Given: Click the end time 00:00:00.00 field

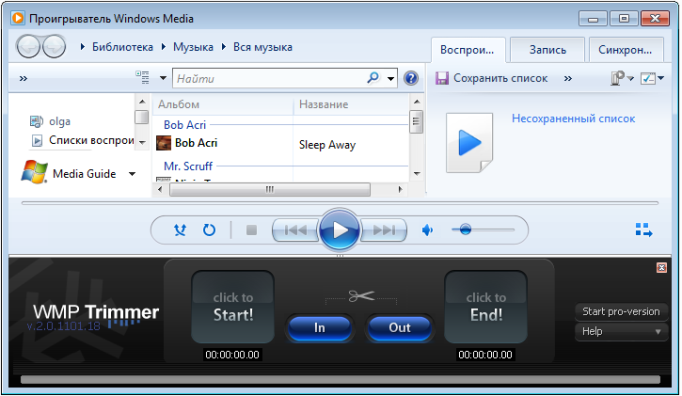Looking at the screenshot, I should (485, 355).
